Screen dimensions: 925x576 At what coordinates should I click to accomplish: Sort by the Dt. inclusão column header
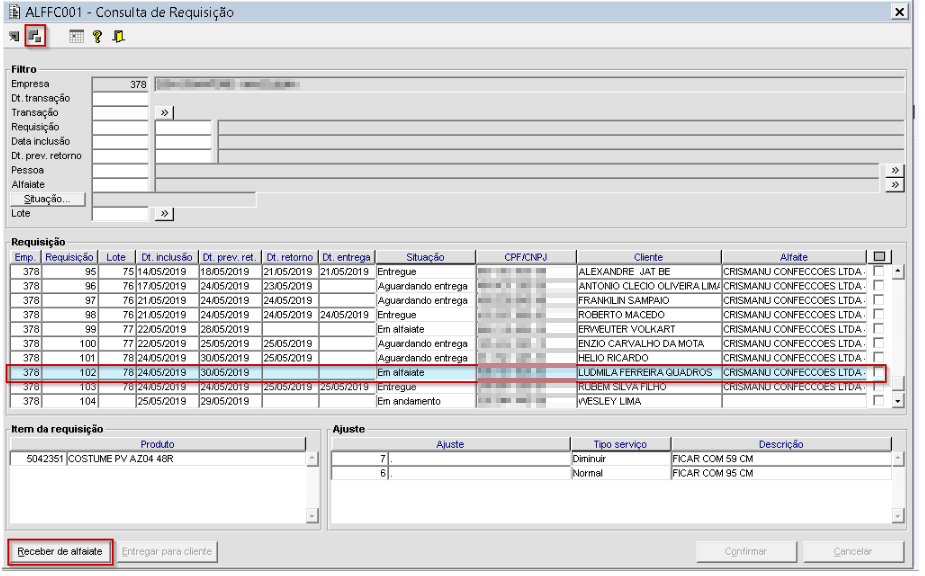[x=167, y=257]
